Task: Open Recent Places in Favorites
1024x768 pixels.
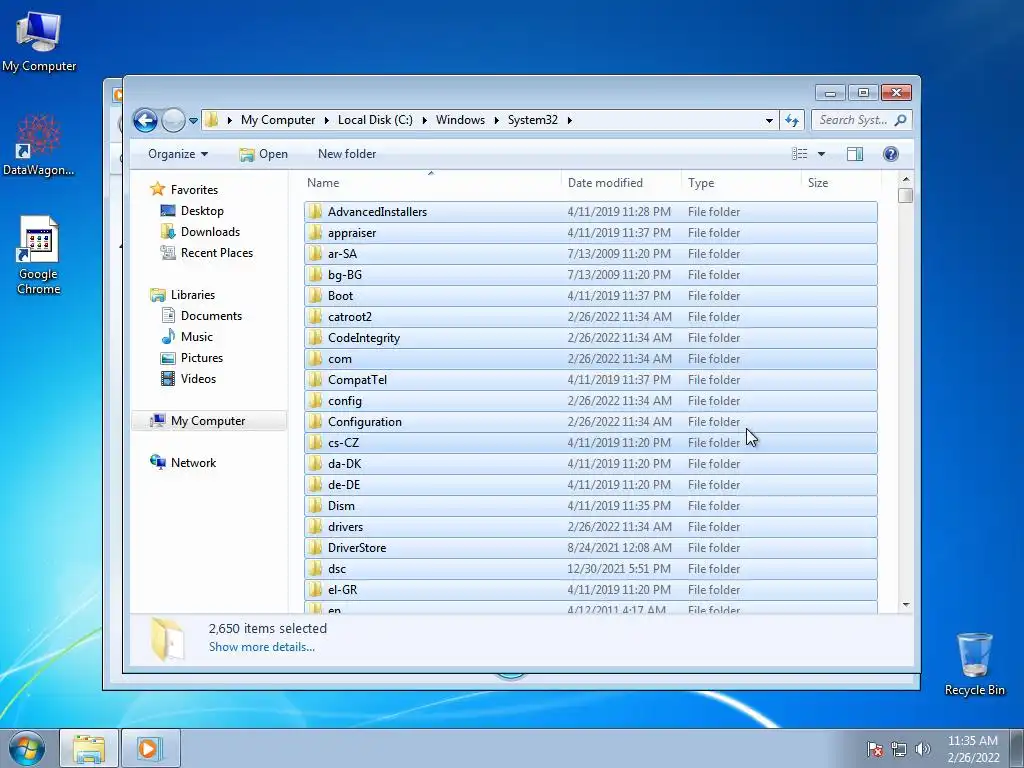Action: (x=217, y=253)
